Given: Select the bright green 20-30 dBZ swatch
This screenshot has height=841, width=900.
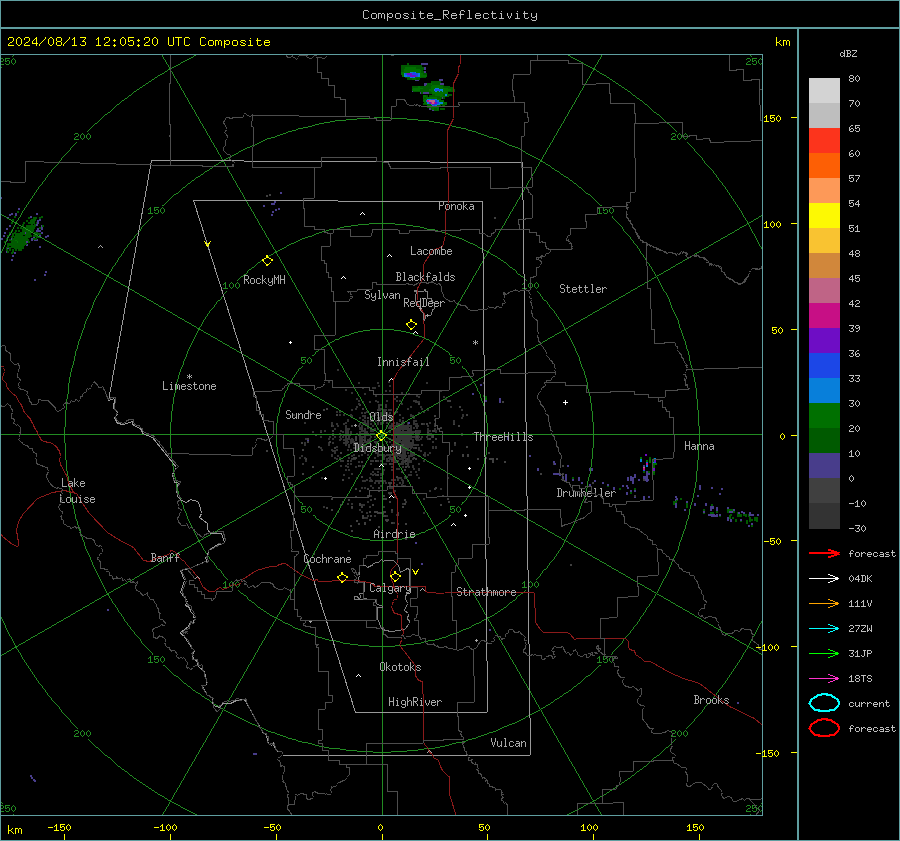Looking at the screenshot, I should [x=824, y=416].
